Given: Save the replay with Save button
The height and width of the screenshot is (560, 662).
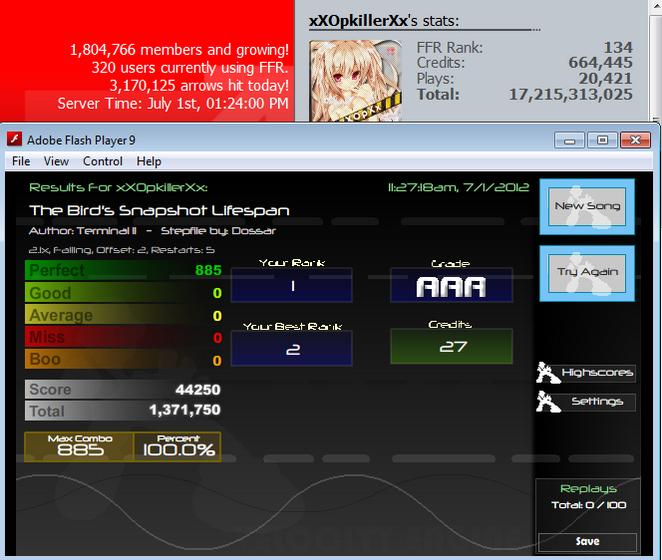Looking at the screenshot, I should coord(587,541).
